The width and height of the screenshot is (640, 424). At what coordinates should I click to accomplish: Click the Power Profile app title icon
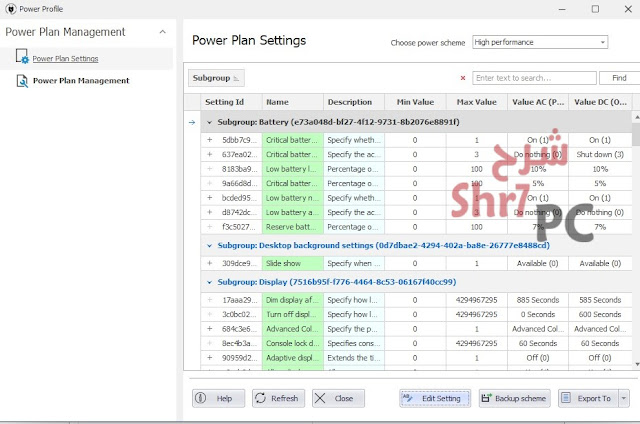[x=11, y=9]
